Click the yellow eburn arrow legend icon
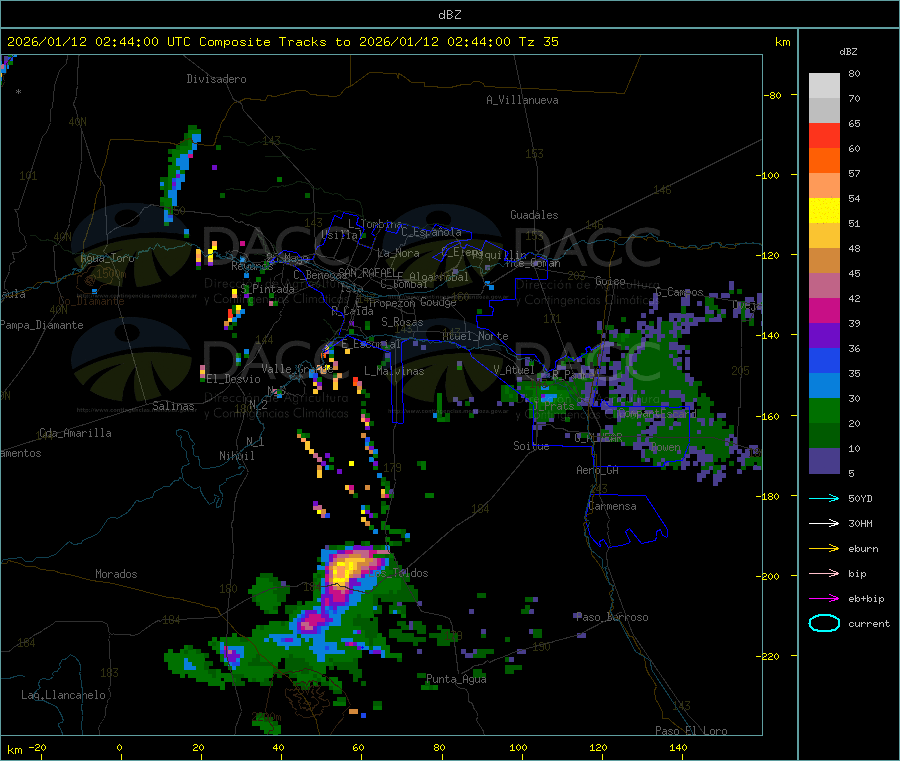This screenshot has height=761, width=900. tap(824, 549)
